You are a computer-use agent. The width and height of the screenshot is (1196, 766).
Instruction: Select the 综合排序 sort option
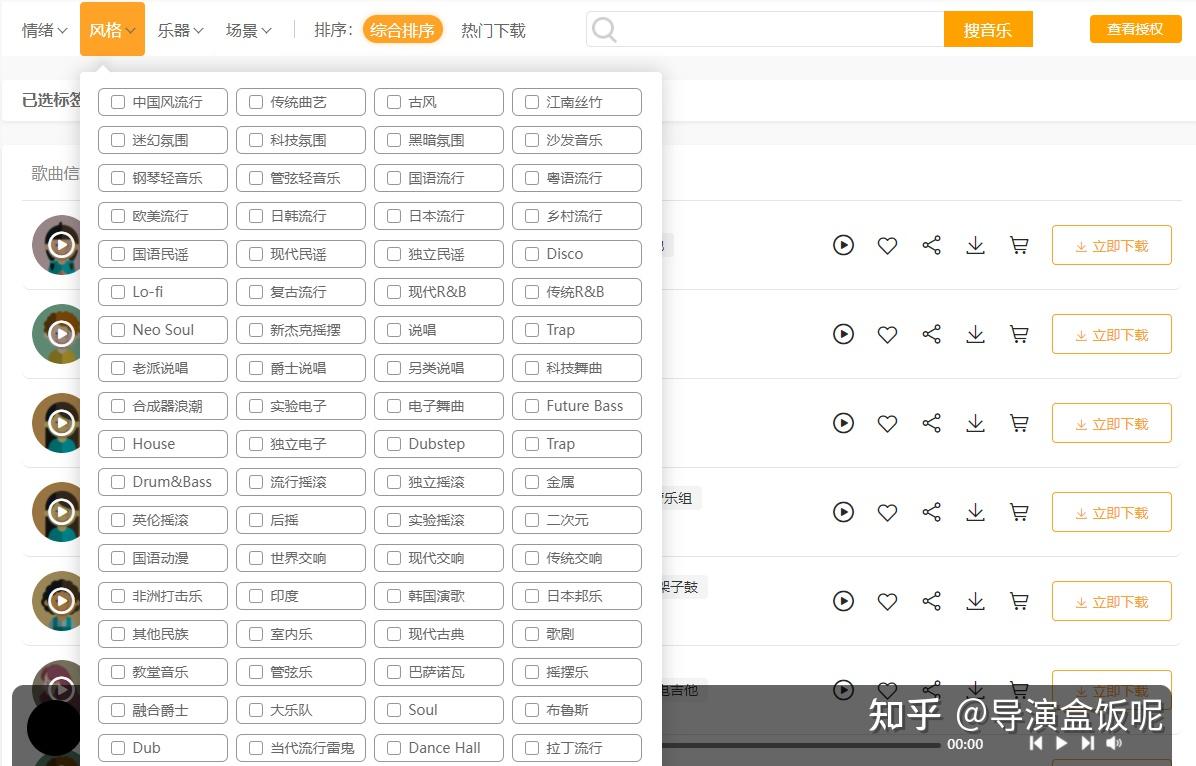[403, 30]
